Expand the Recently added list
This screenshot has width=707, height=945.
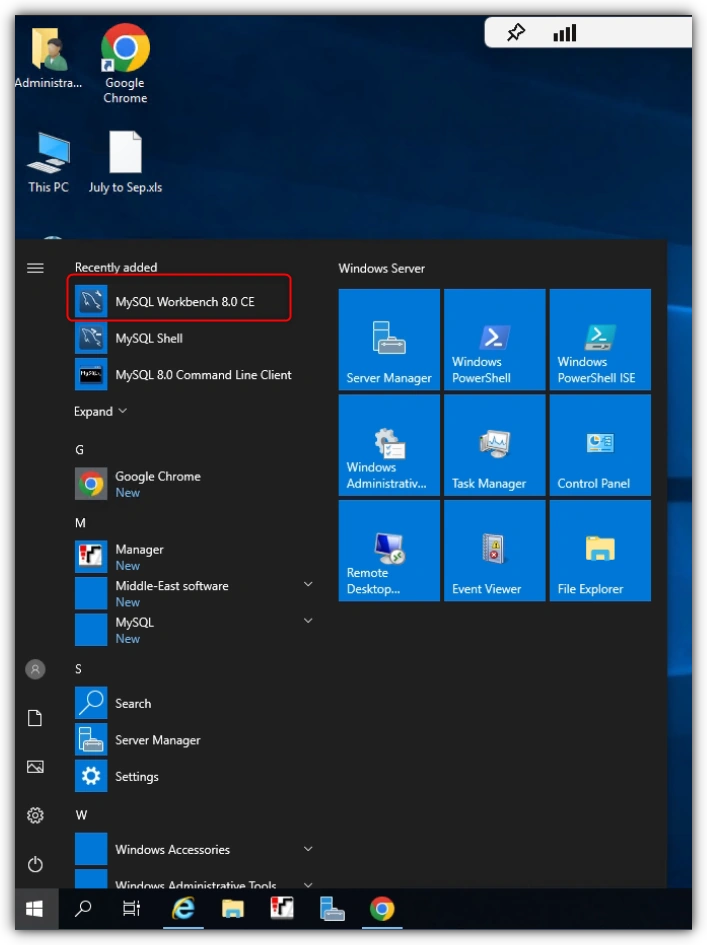click(x=100, y=411)
